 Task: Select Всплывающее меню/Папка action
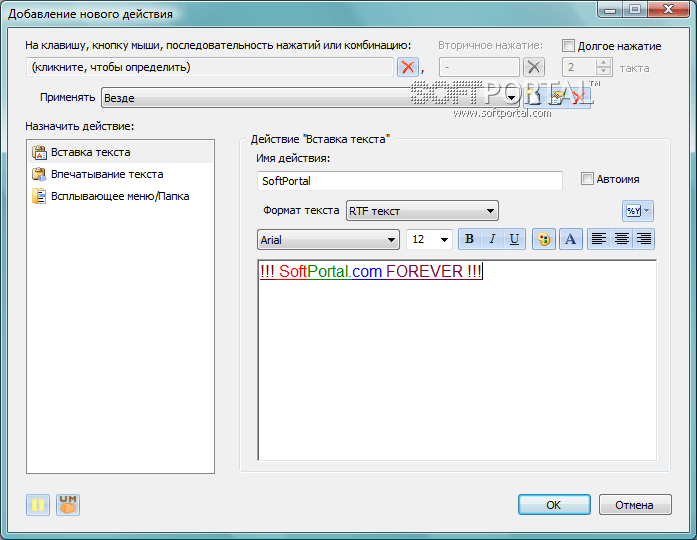(120, 196)
